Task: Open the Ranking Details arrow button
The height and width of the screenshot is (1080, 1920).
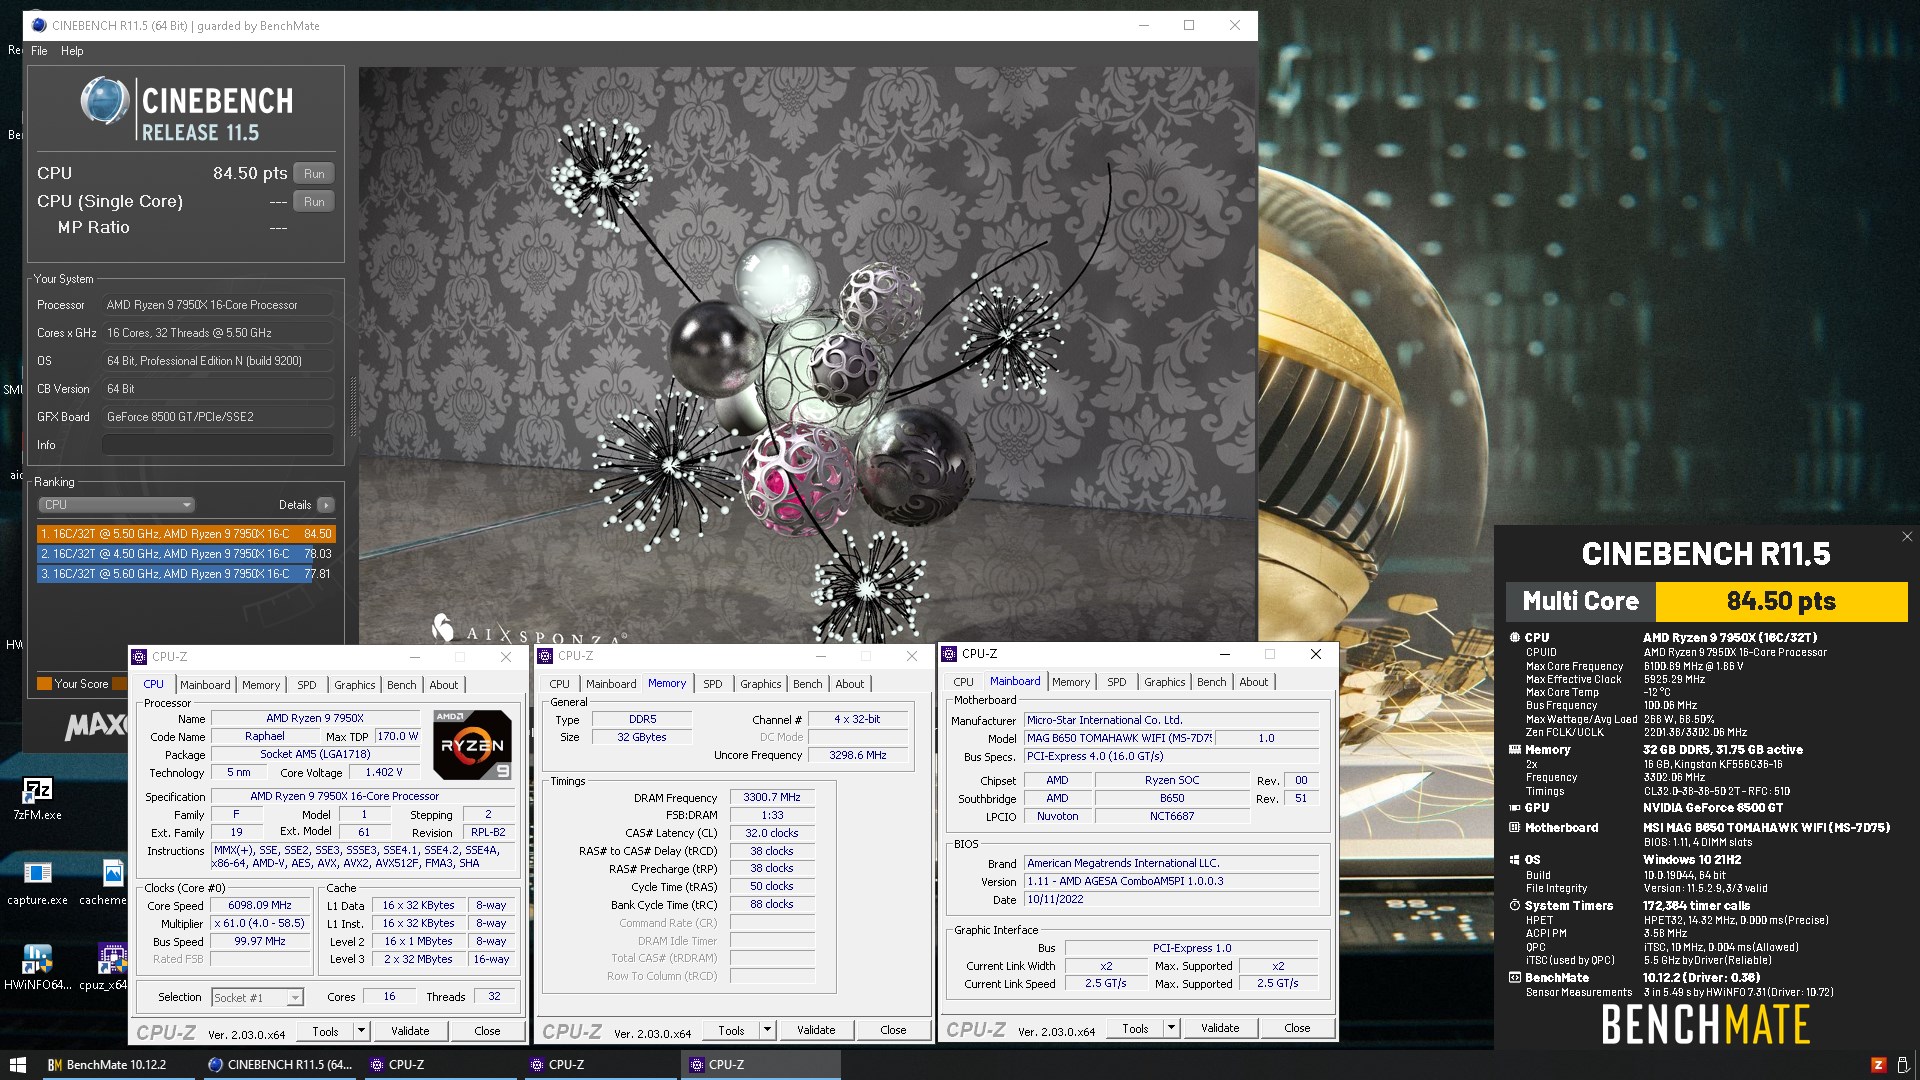Action: click(x=325, y=505)
